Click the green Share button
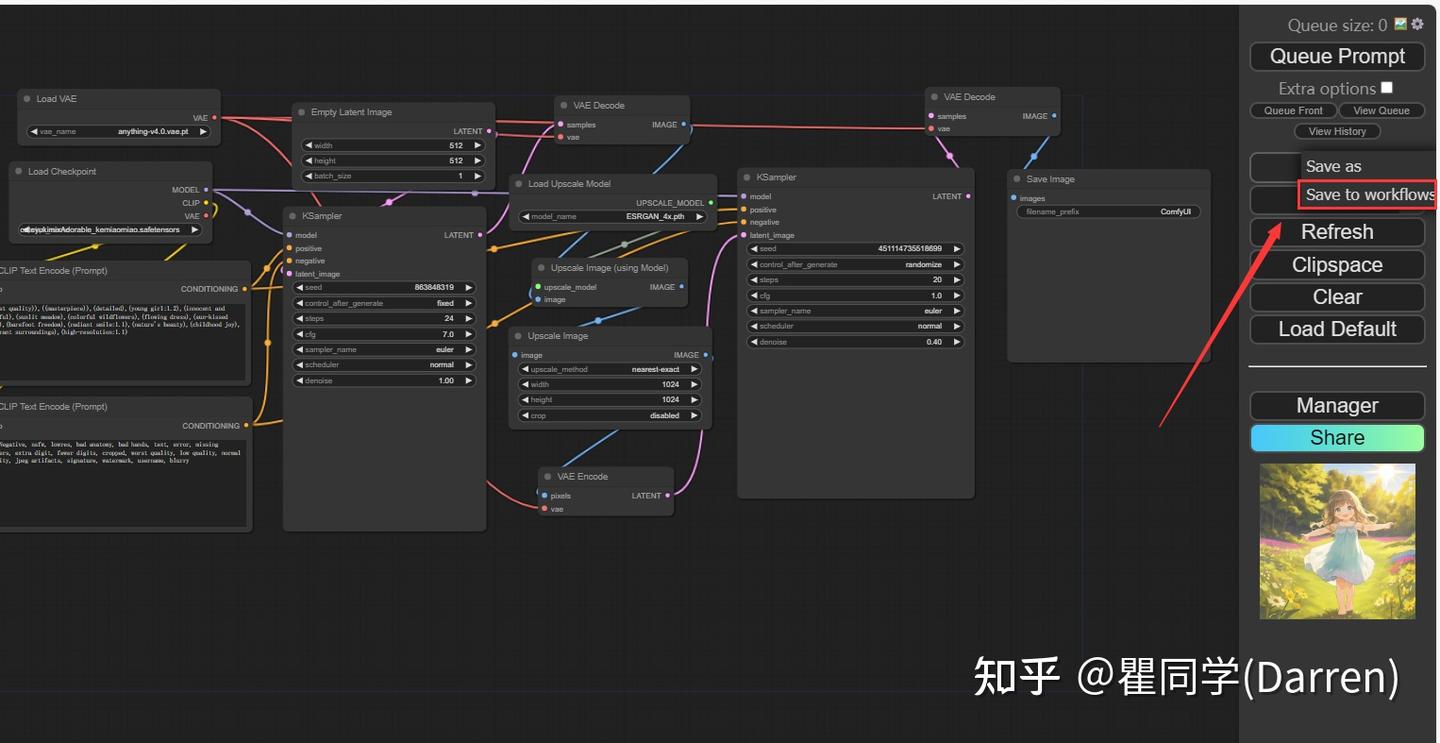 click(x=1337, y=437)
